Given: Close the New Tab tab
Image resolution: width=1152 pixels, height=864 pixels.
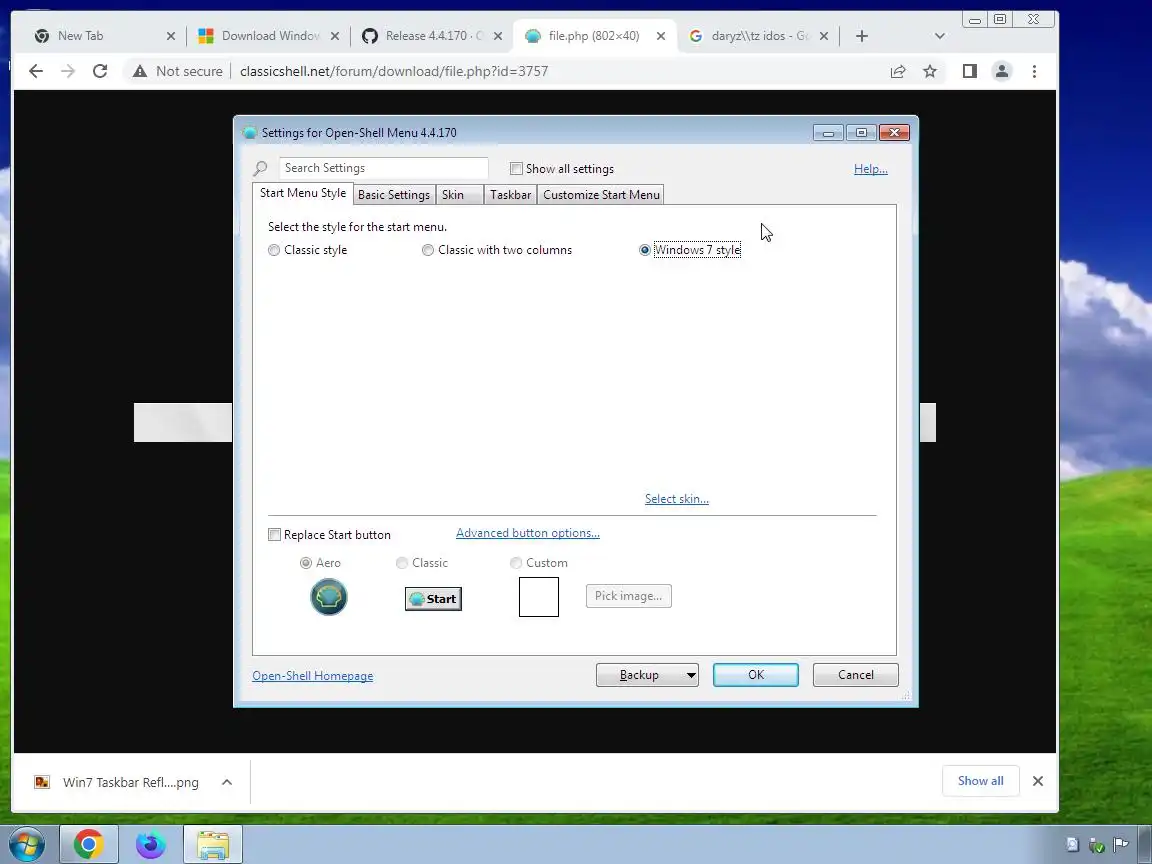Looking at the screenshot, I should click(x=170, y=36).
